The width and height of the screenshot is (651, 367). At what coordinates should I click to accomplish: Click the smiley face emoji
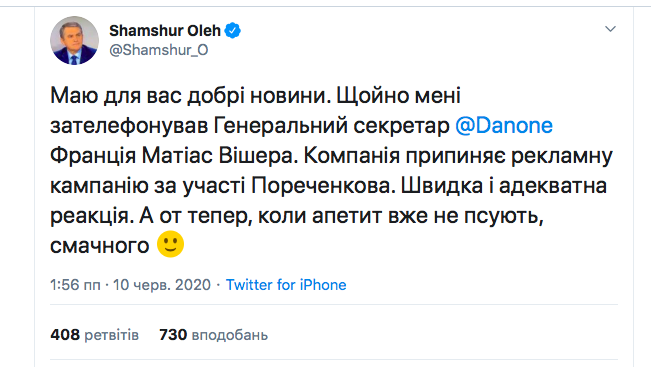pos(170,244)
